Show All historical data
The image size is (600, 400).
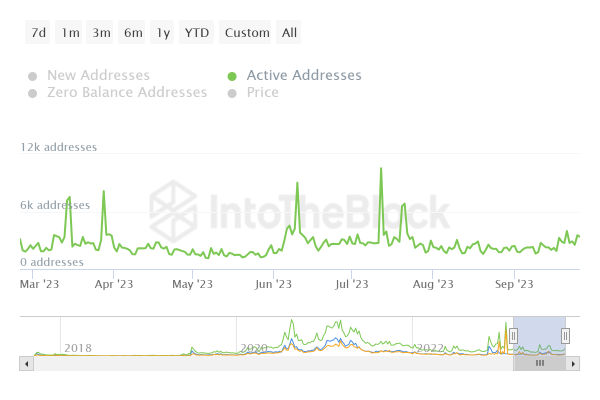(289, 33)
